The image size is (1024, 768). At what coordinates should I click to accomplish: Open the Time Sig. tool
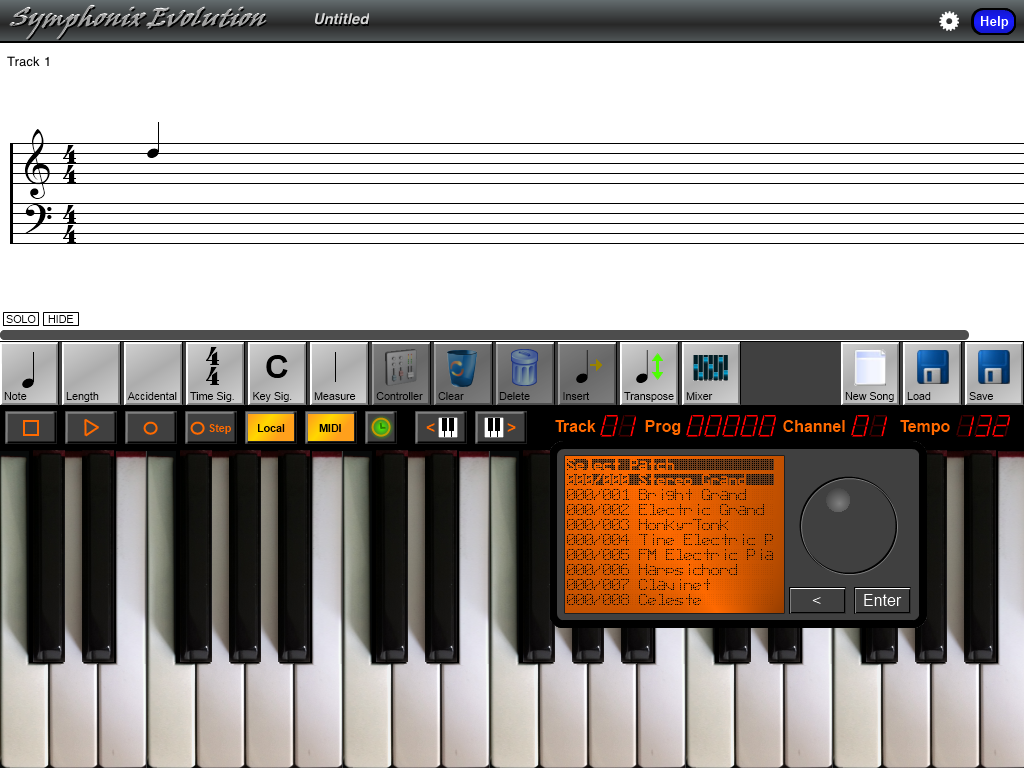(214, 374)
